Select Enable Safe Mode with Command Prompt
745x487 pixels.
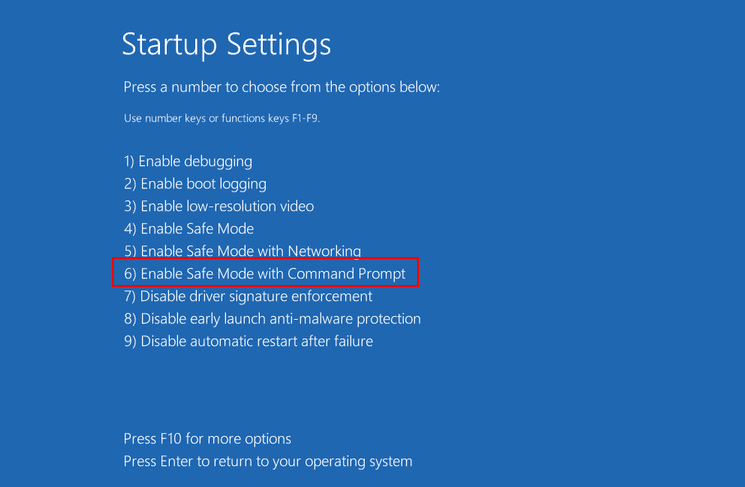(x=265, y=273)
